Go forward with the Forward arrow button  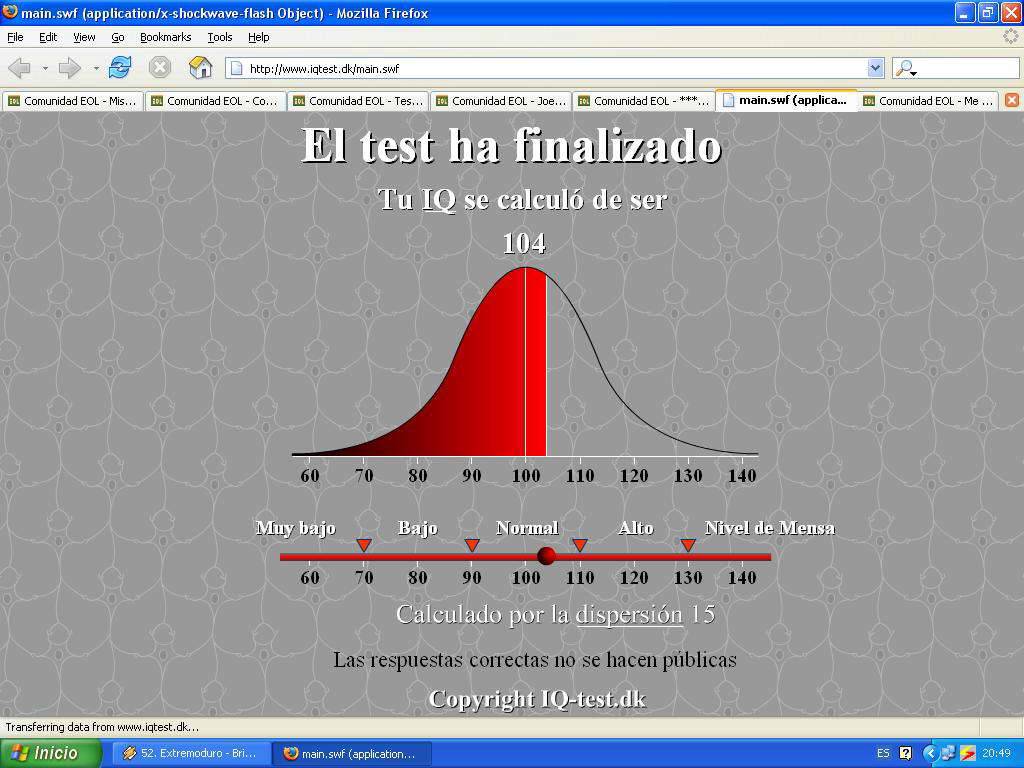(70, 68)
